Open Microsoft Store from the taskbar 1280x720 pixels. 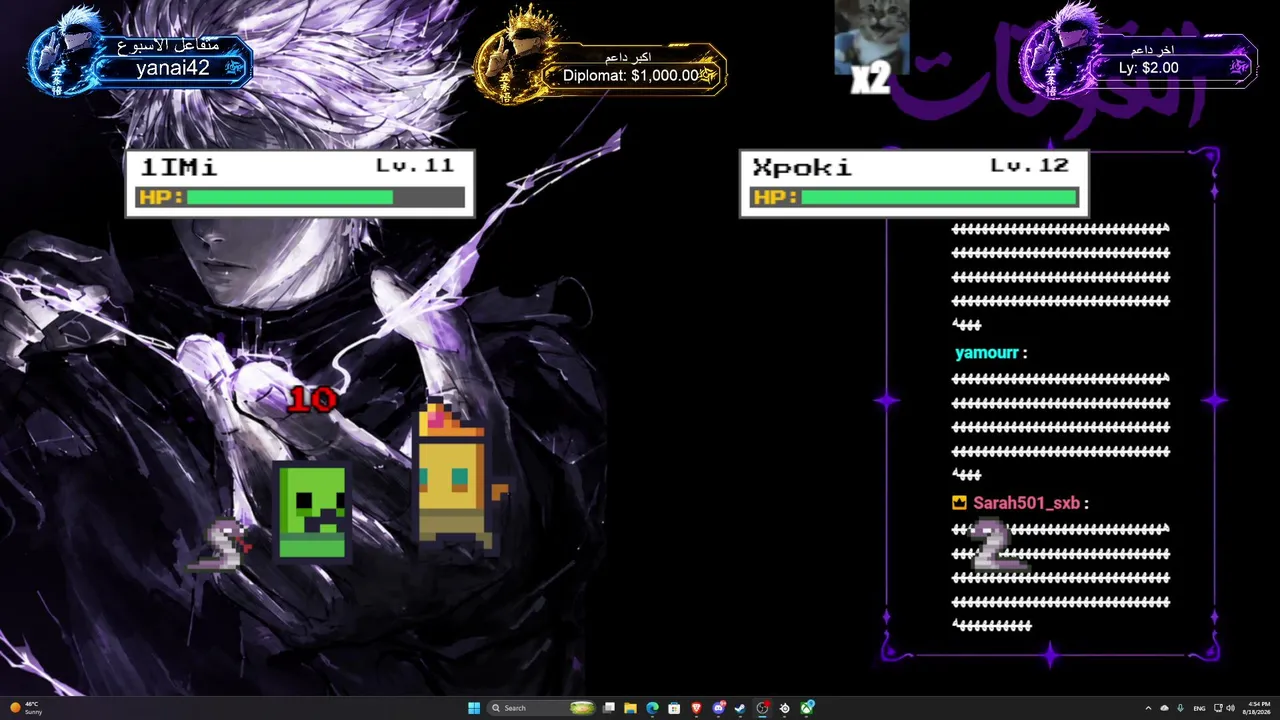coord(675,708)
